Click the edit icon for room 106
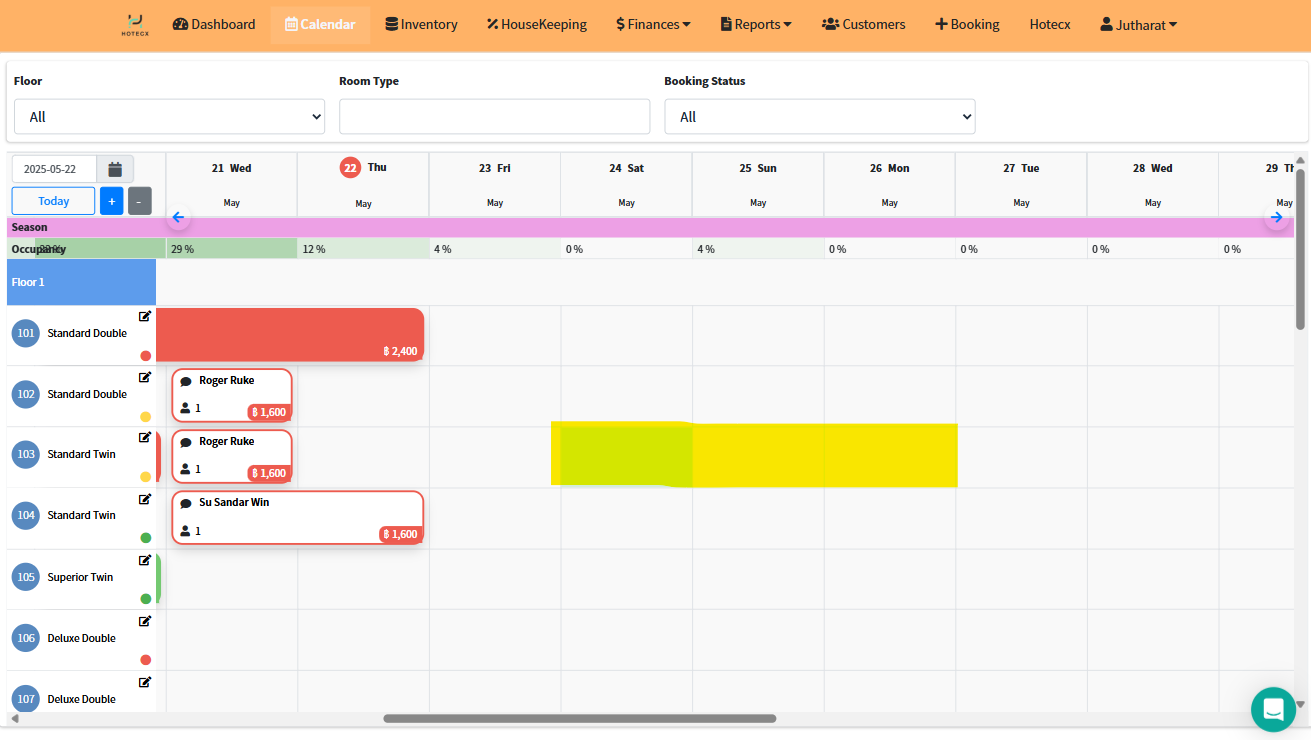The width and height of the screenshot is (1311, 740). click(x=145, y=621)
